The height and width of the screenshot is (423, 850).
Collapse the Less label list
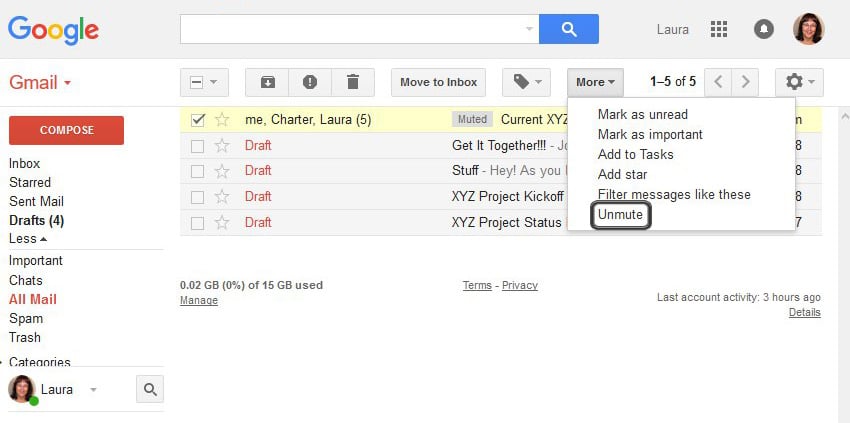point(28,239)
